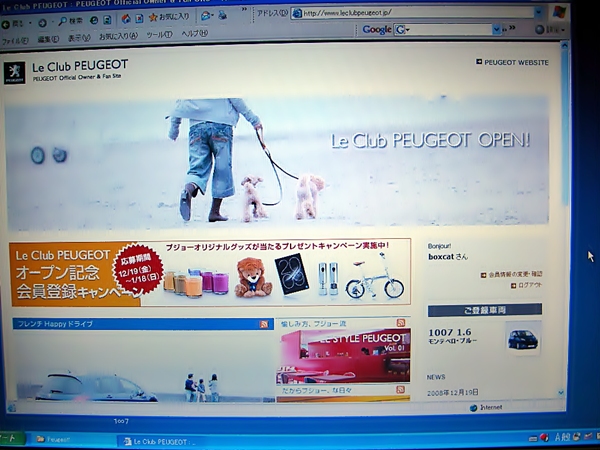
Task: Click the 'boxcat' username text
Action: [x=441, y=257]
